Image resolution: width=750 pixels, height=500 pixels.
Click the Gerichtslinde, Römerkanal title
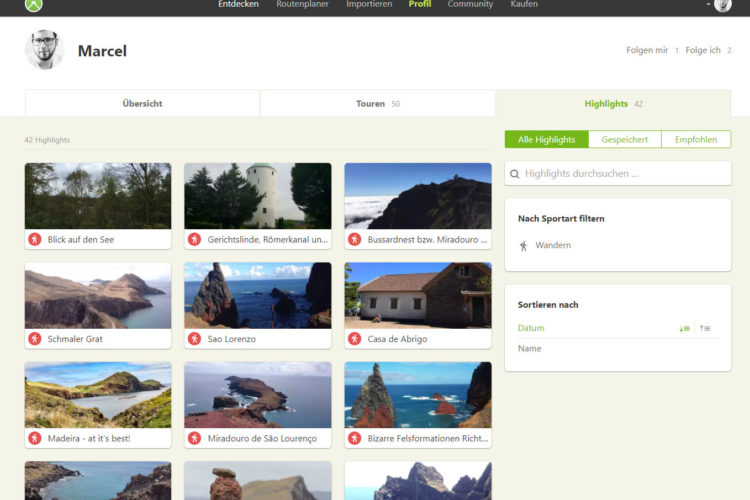(x=268, y=240)
